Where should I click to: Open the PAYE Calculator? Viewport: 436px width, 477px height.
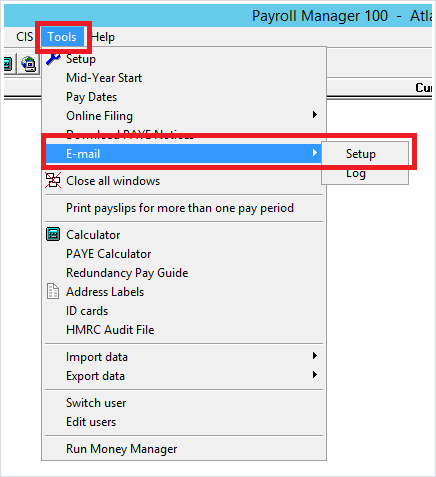109,254
